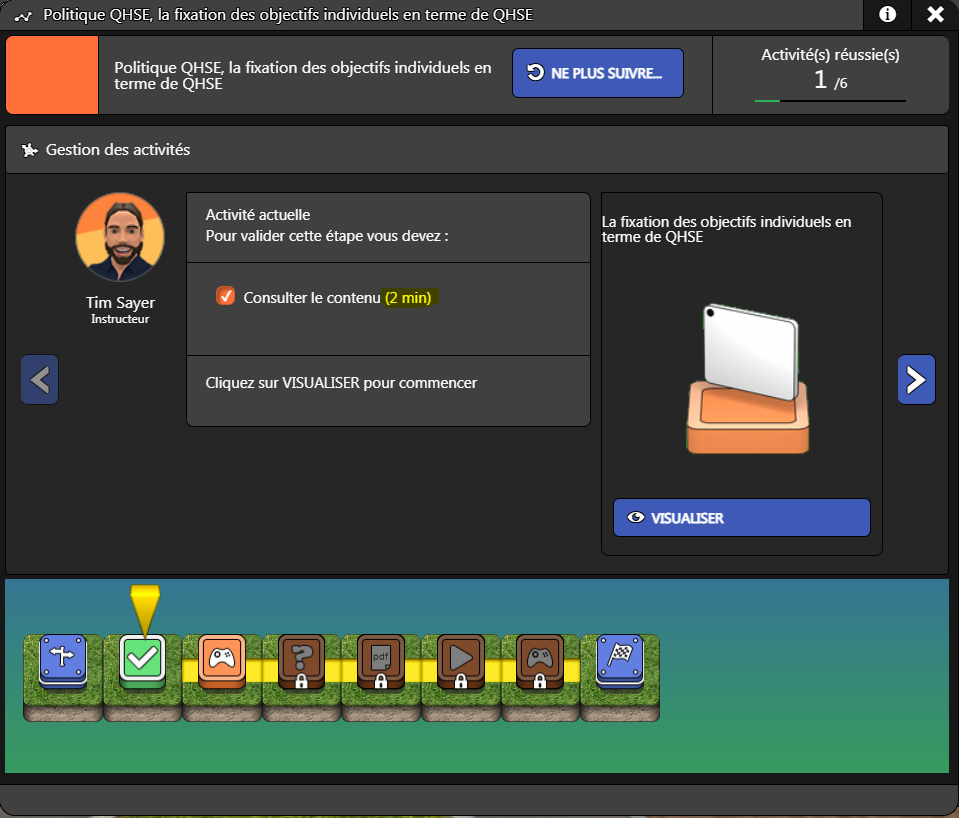Click 'Cliquez sur VISUALISER pour commencer' text
959x818 pixels.
(341, 383)
